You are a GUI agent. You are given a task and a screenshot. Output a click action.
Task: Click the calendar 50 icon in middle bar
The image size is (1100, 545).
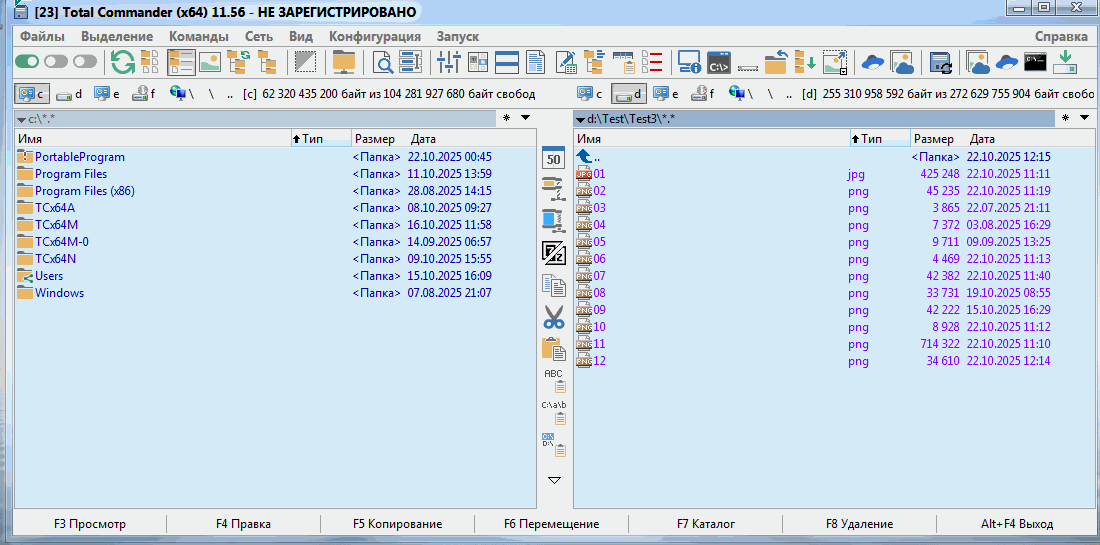click(554, 158)
